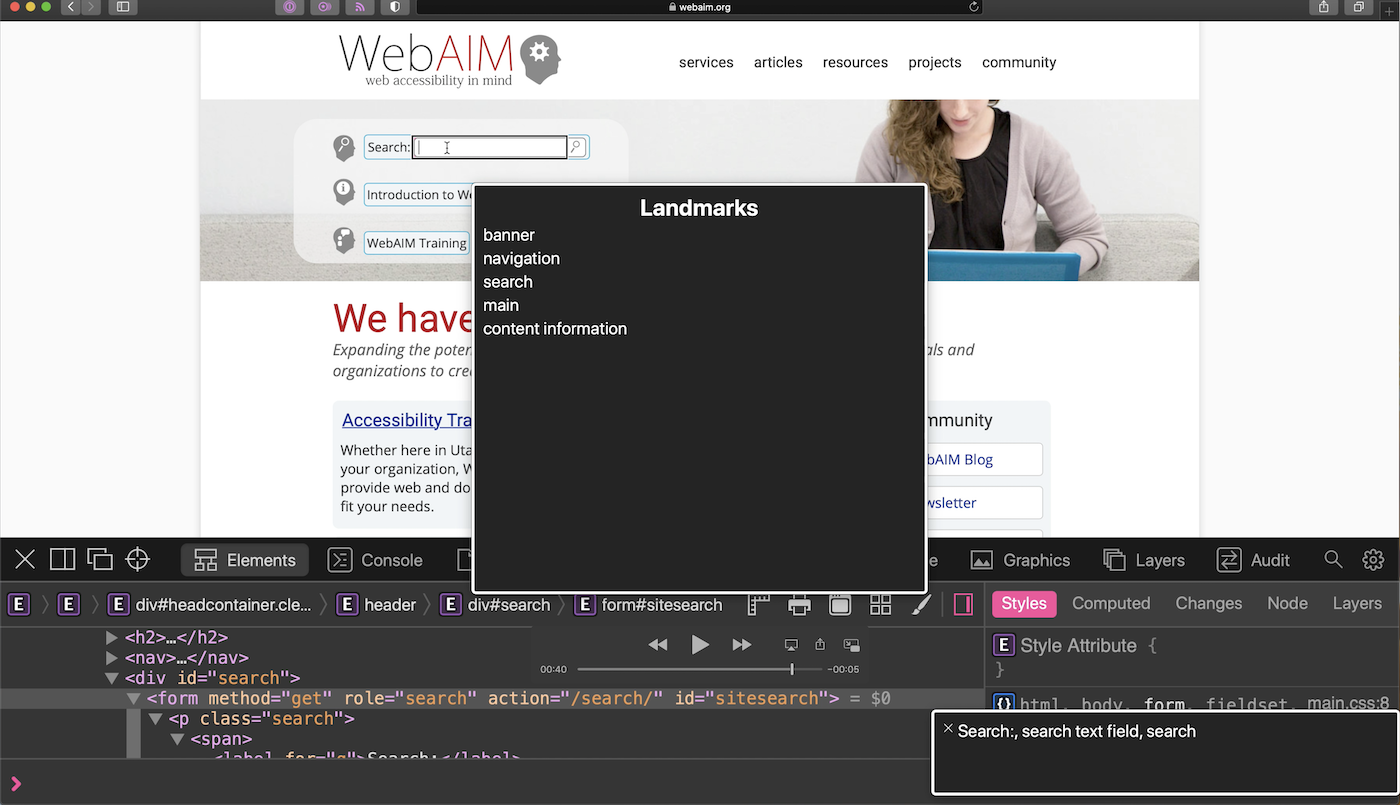Expand the collapsed nav element node
1400x805 pixels.
pyautogui.click(x=112, y=658)
